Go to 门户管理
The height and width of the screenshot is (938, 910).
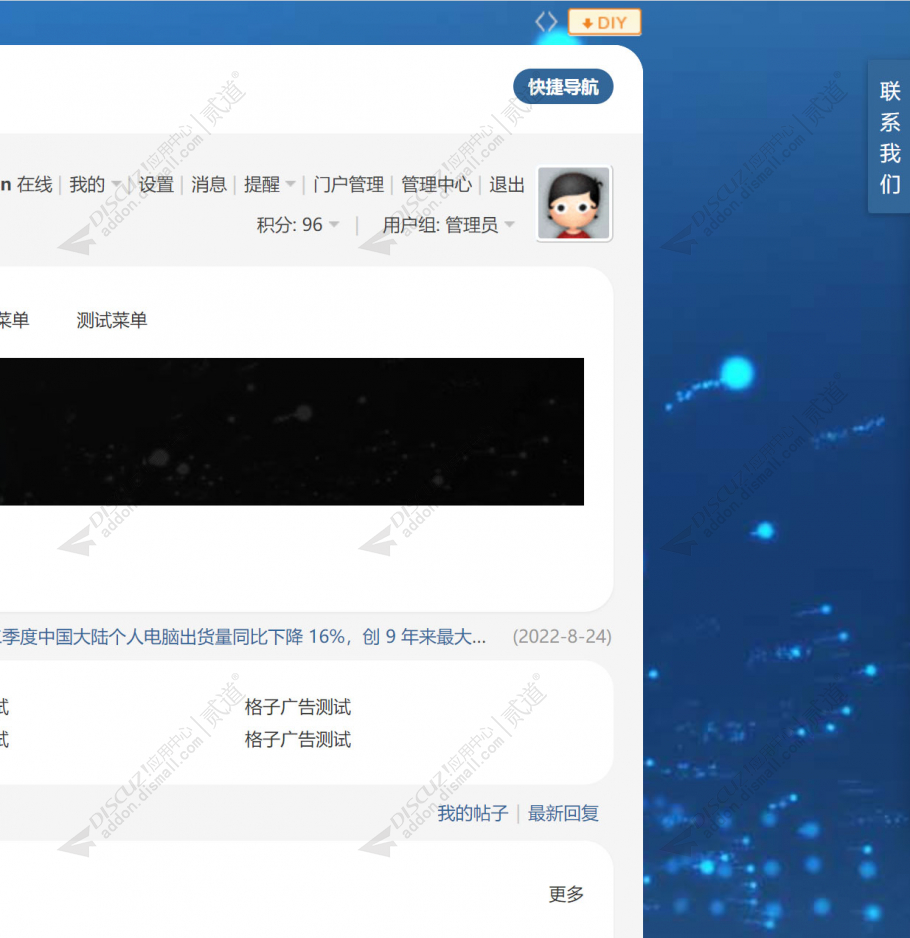coord(348,184)
